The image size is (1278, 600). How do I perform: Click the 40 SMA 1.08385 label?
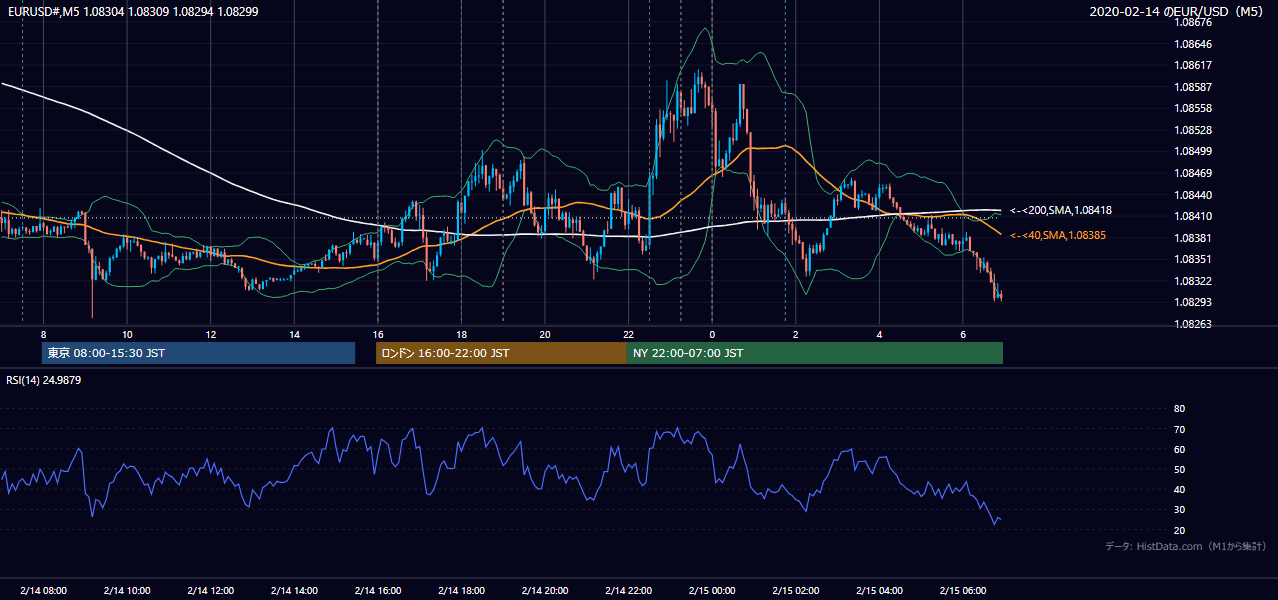coord(1058,235)
